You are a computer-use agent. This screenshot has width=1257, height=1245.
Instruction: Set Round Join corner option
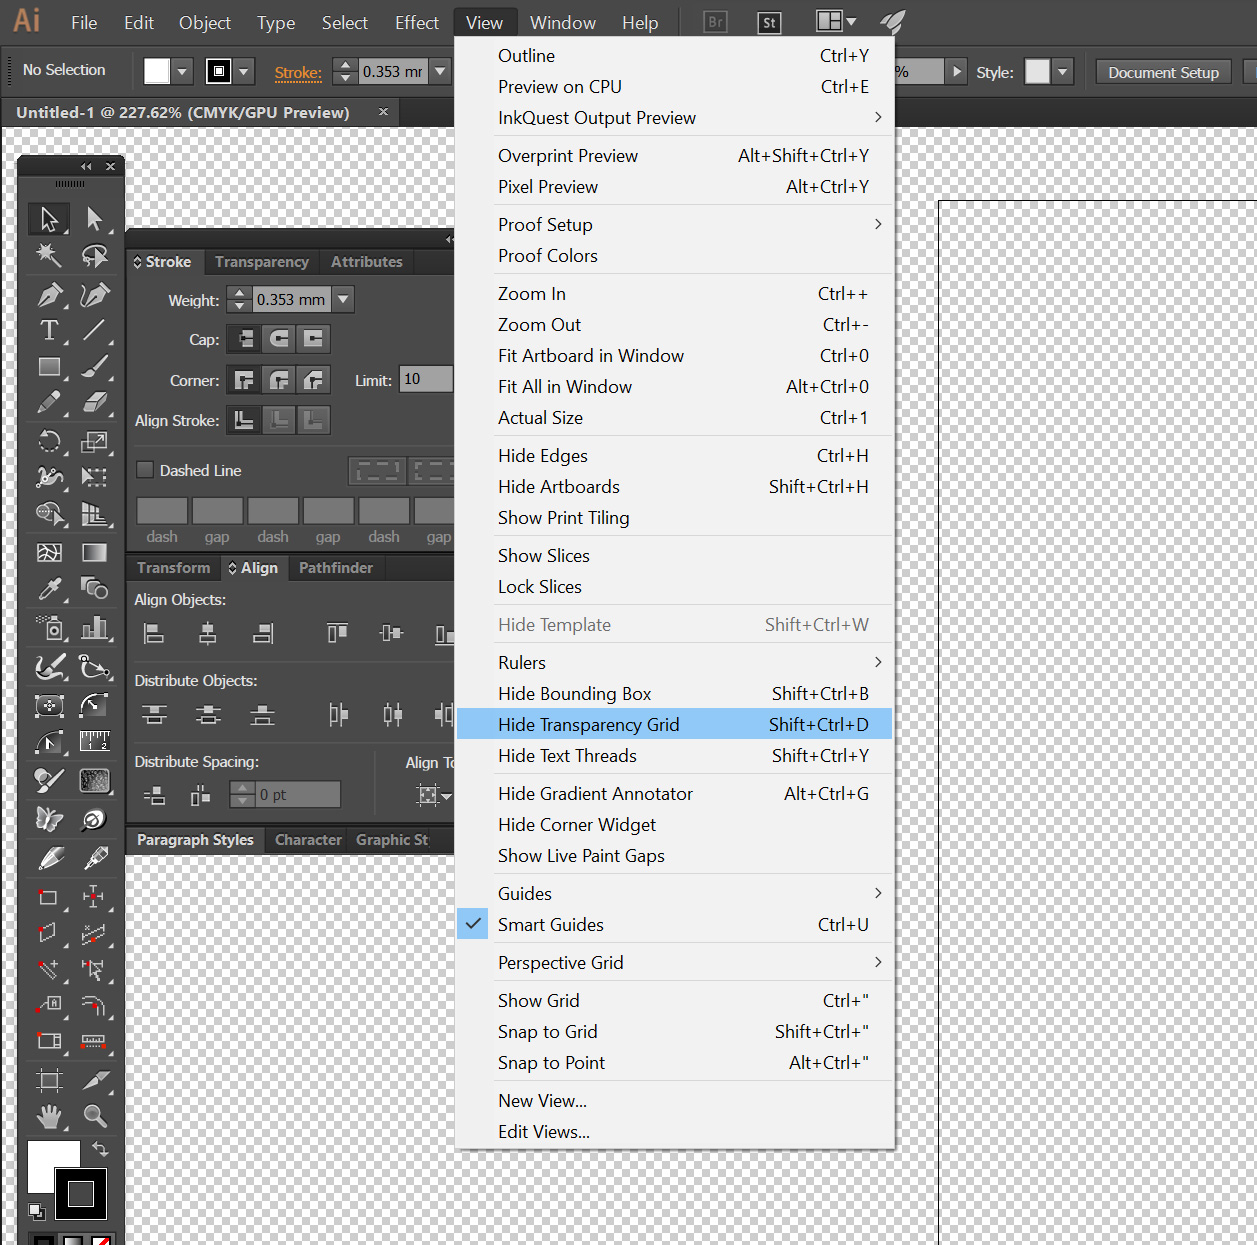[279, 380]
